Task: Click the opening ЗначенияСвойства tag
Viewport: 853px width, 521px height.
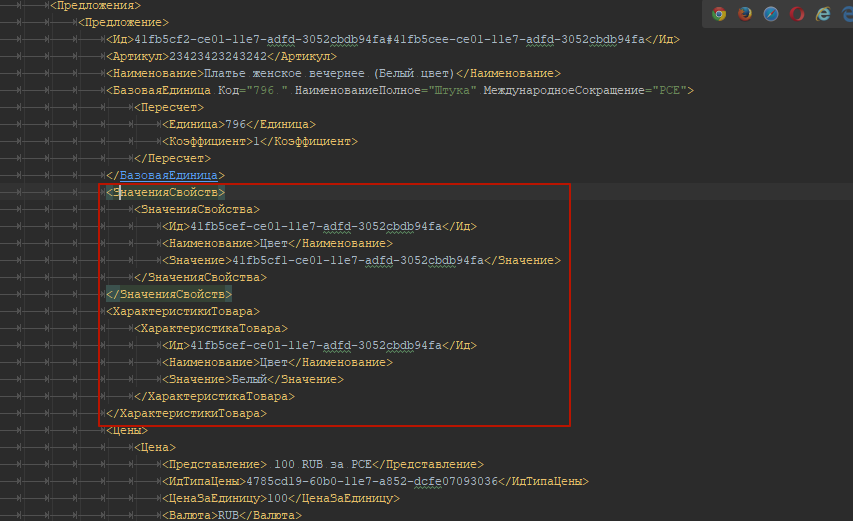Action: (197, 209)
